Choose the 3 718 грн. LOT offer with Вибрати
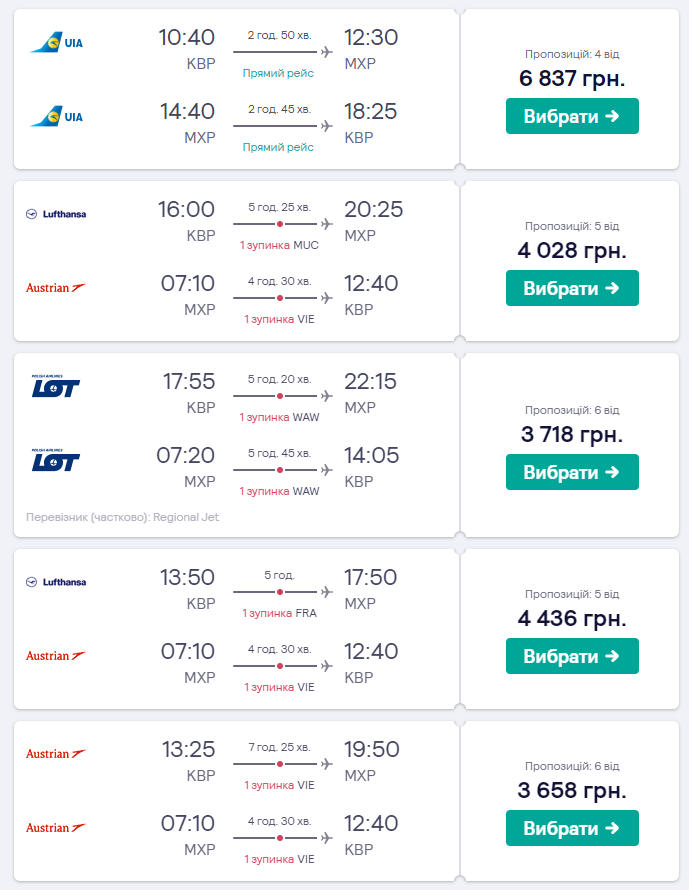Image resolution: width=689 pixels, height=890 pixels. click(x=572, y=472)
